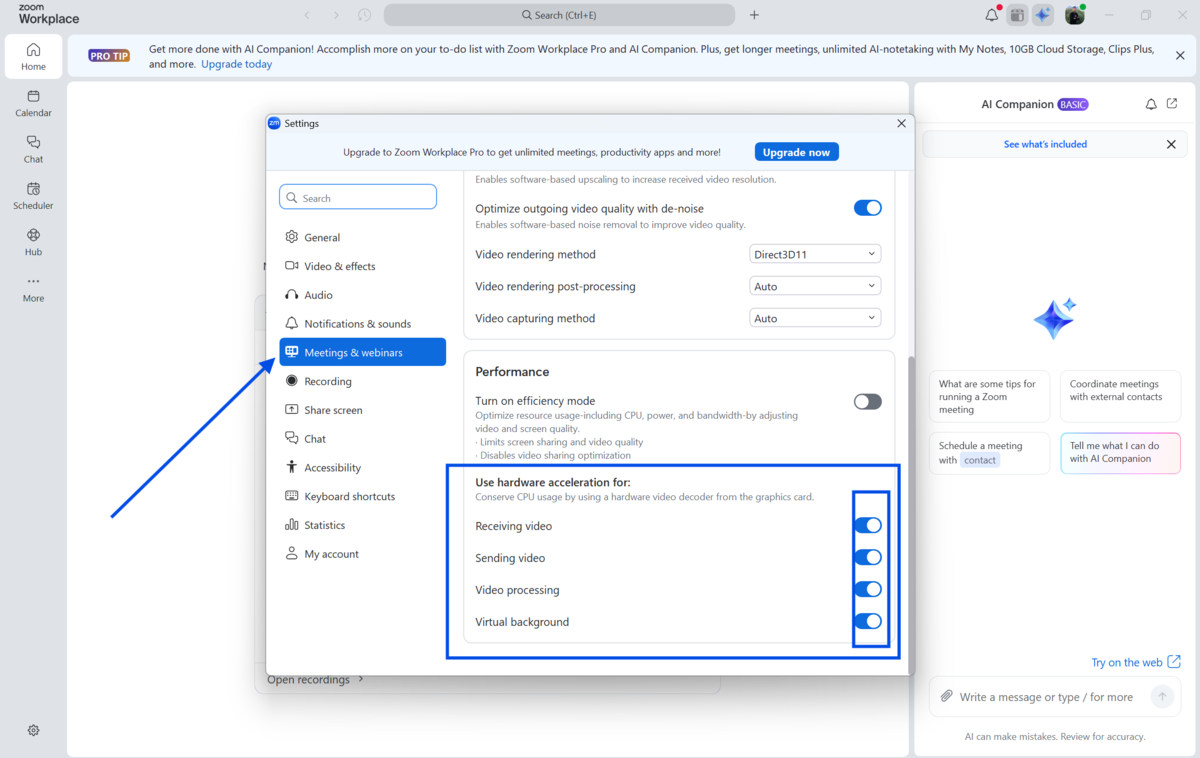The width and height of the screenshot is (1200, 758).
Task: Turn off hardware acceleration for Receiving video
Action: pyautogui.click(x=867, y=526)
